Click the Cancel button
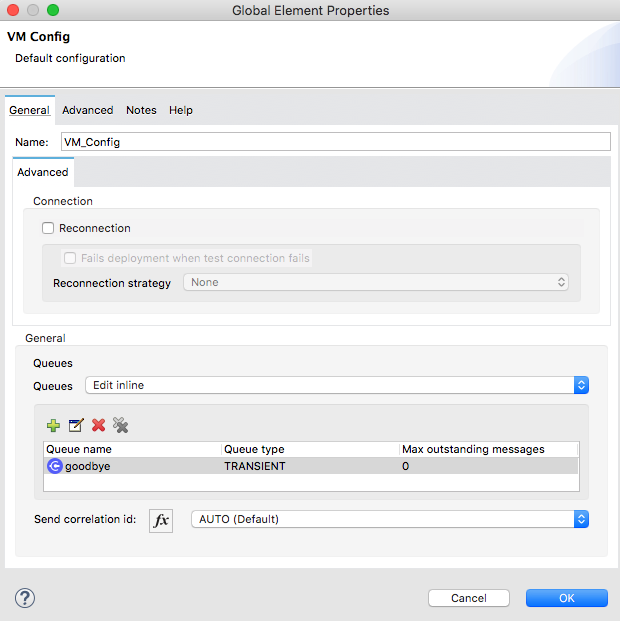This screenshot has height=621, width=620. click(x=469, y=598)
